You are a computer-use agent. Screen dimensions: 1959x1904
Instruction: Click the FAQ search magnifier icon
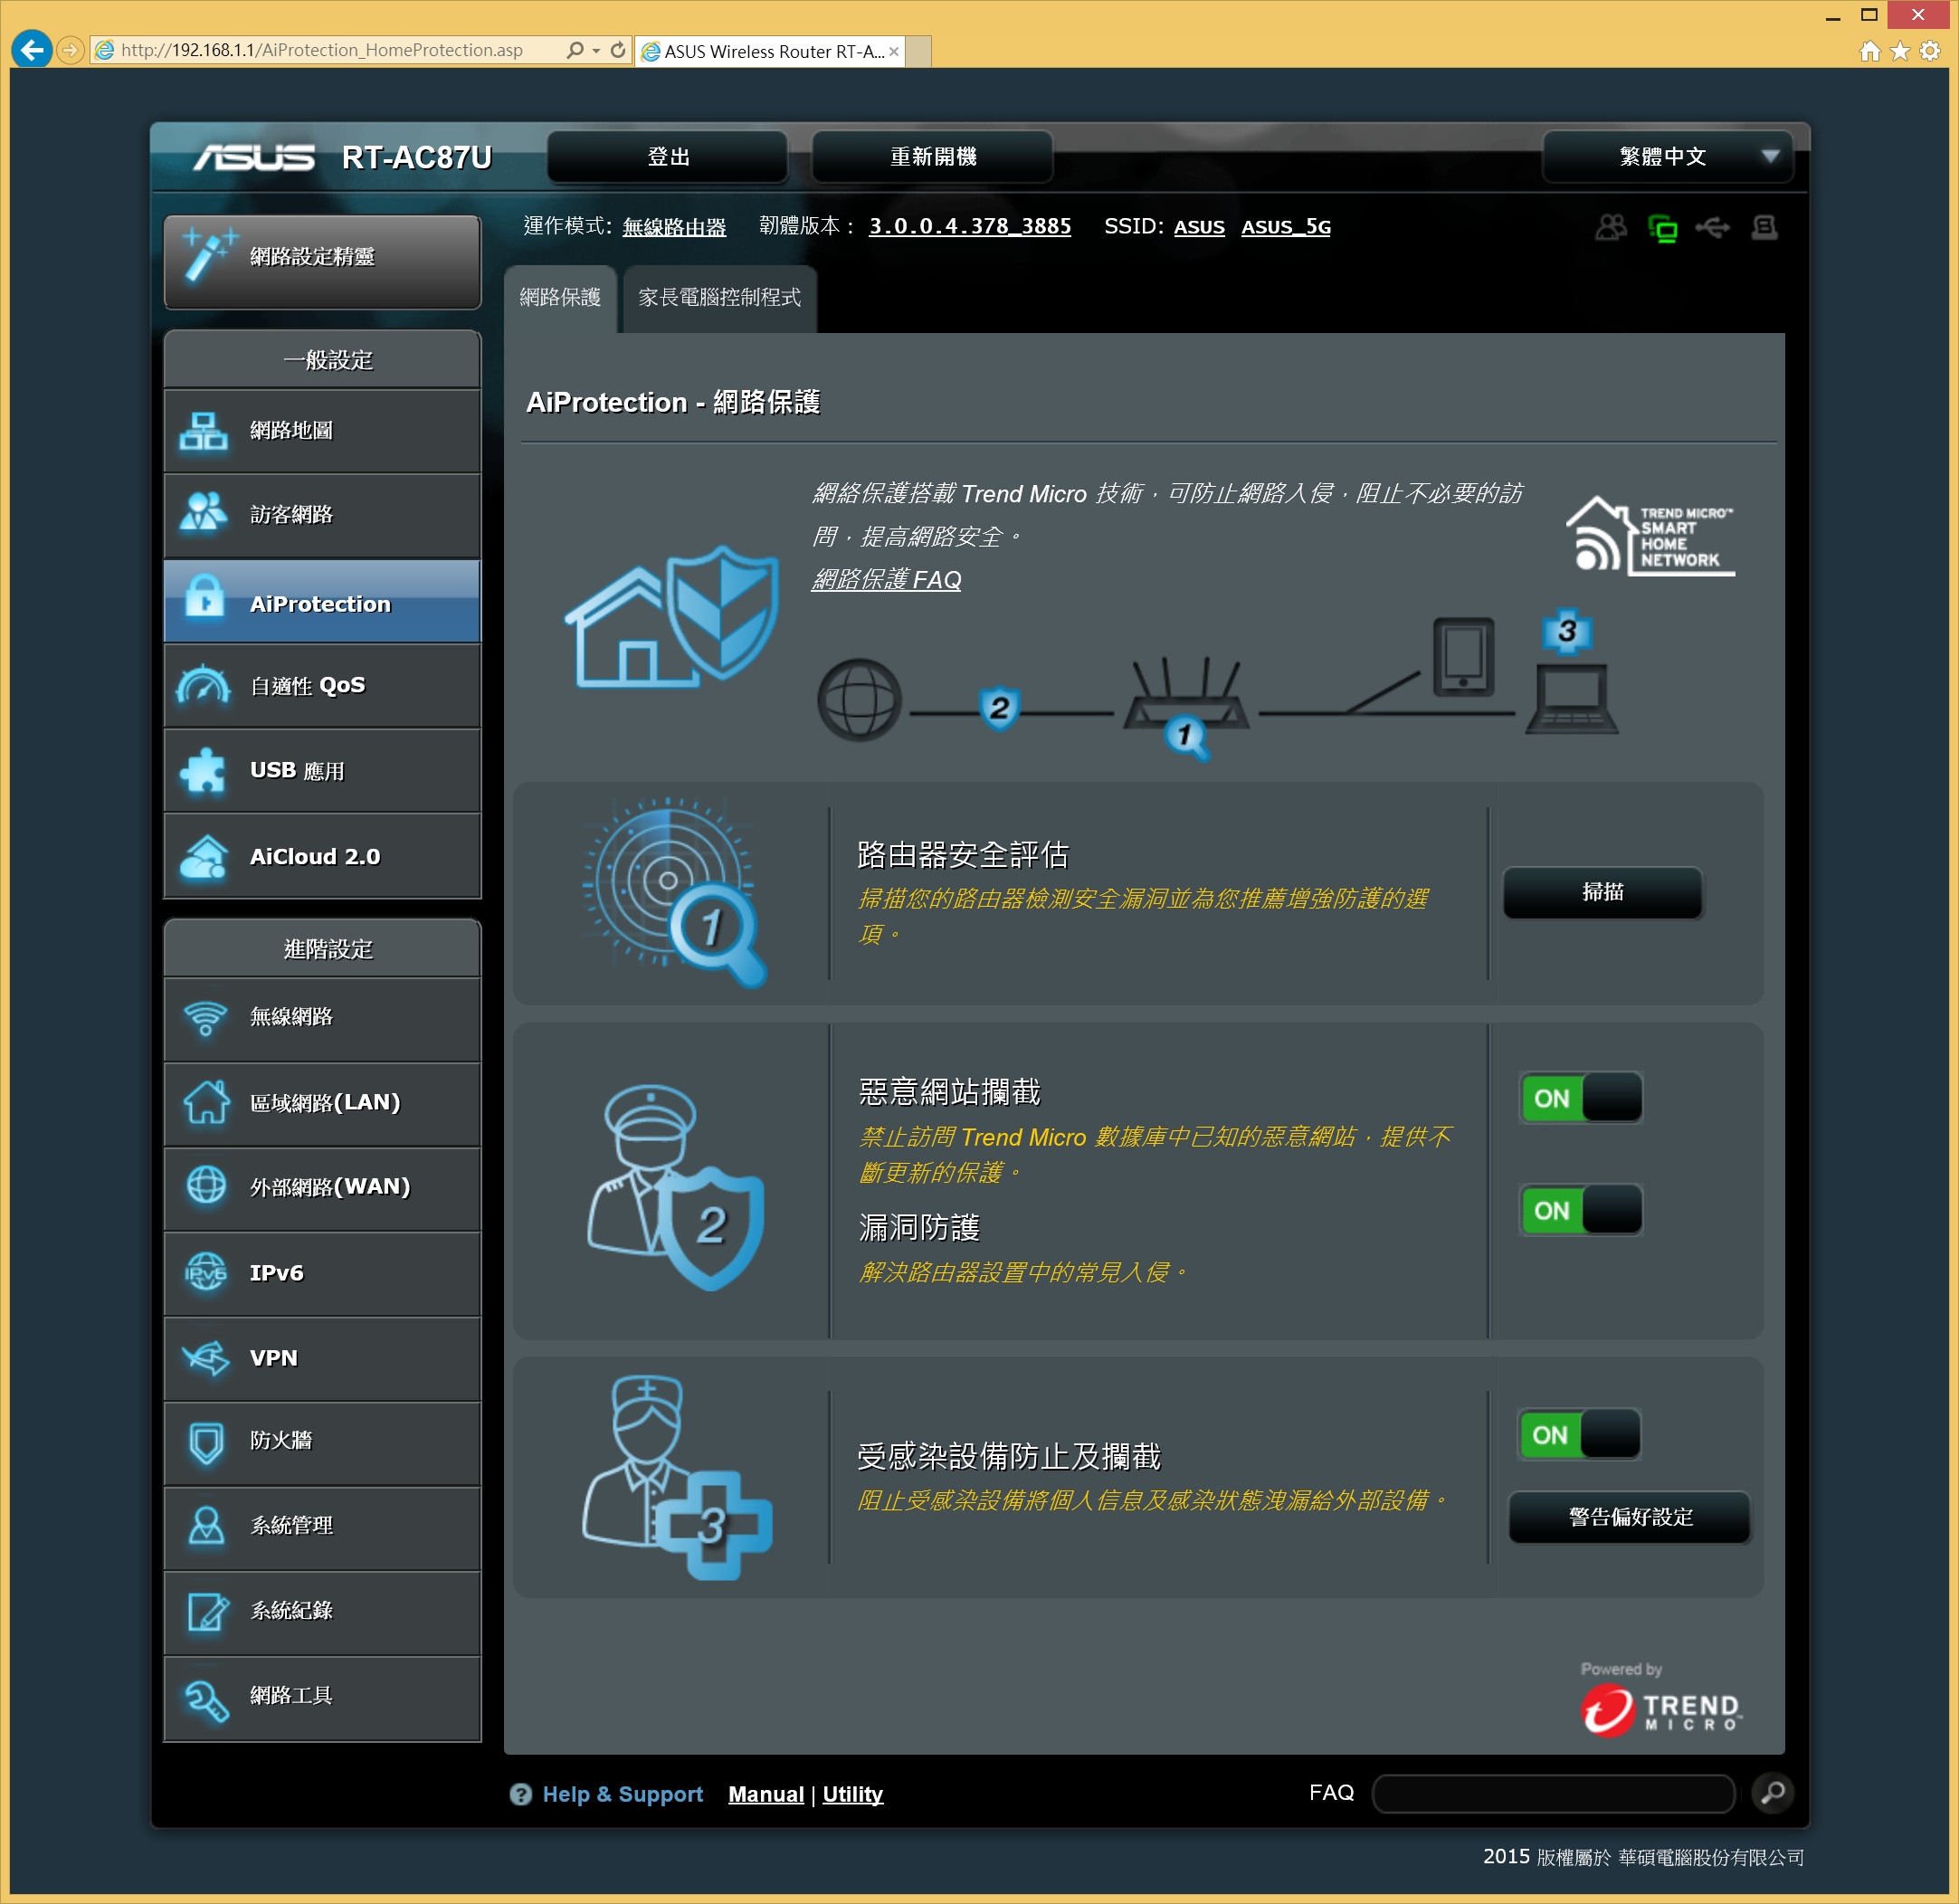tap(1773, 1793)
